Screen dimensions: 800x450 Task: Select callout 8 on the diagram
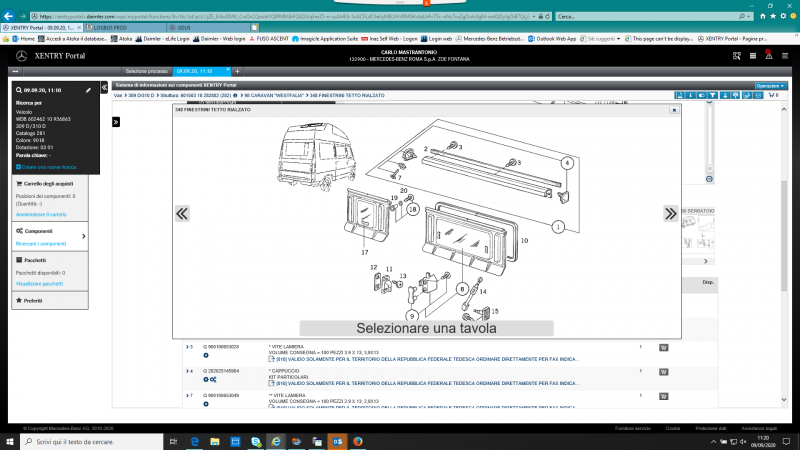[462, 289]
